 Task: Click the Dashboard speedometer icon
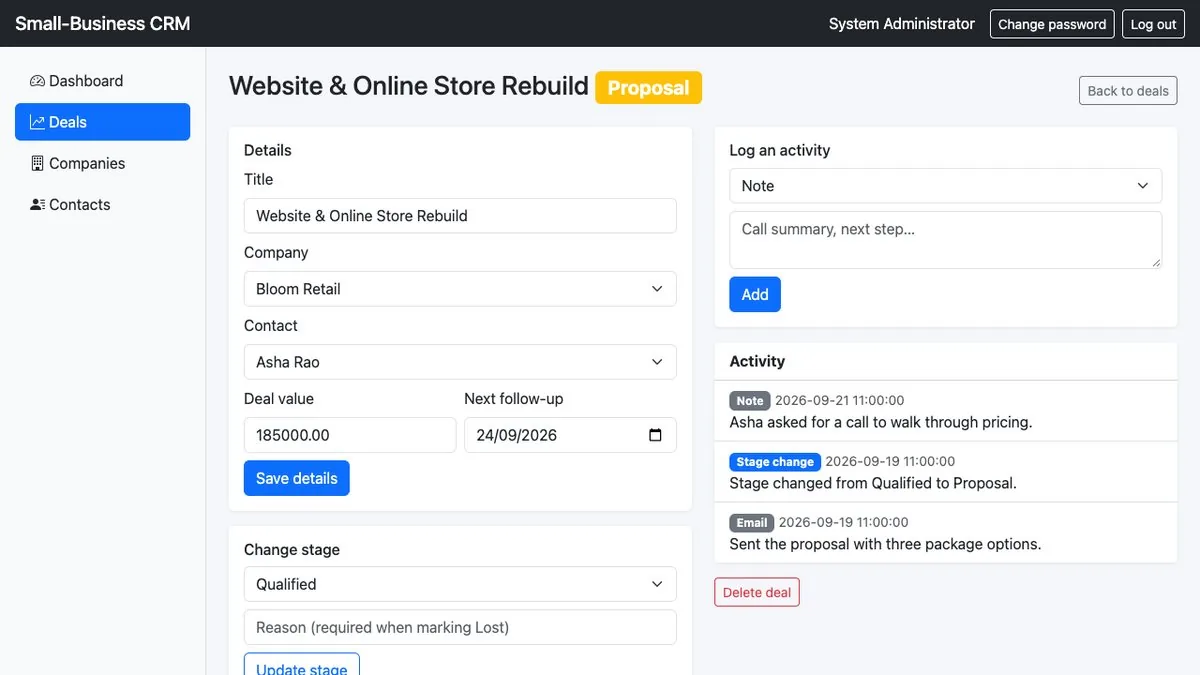(38, 81)
